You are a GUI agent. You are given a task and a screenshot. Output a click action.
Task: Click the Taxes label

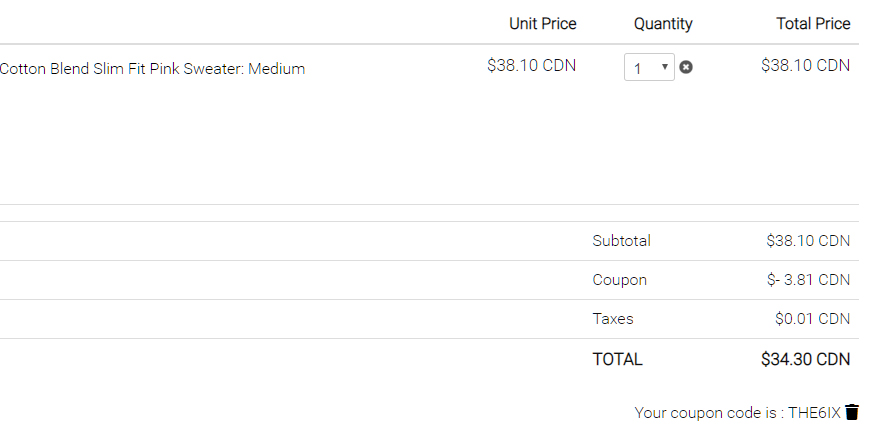(613, 319)
